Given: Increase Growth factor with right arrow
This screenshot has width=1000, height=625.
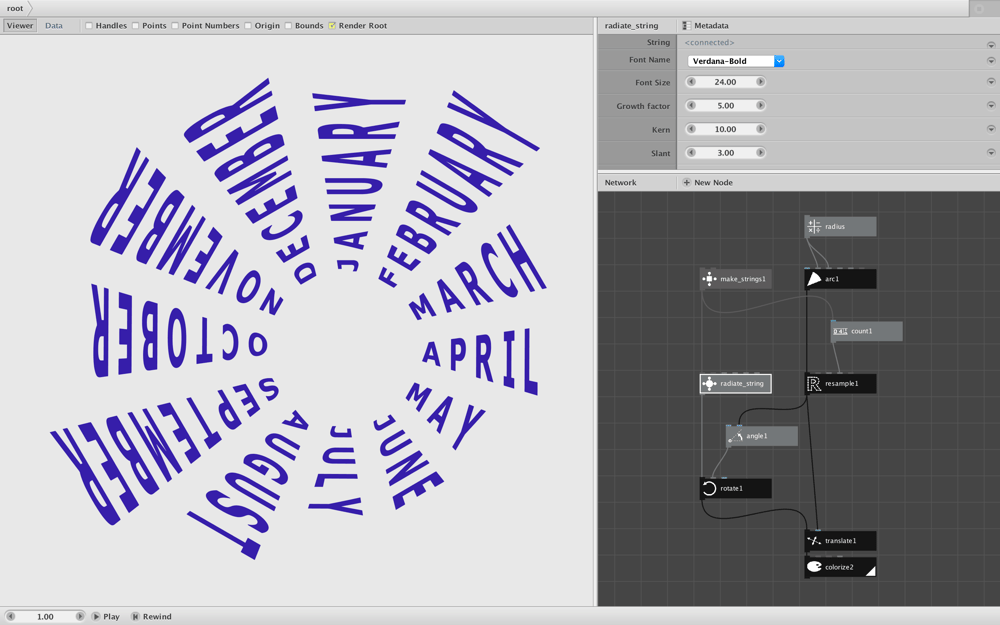Looking at the screenshot, I should click(x=760, y=105).
